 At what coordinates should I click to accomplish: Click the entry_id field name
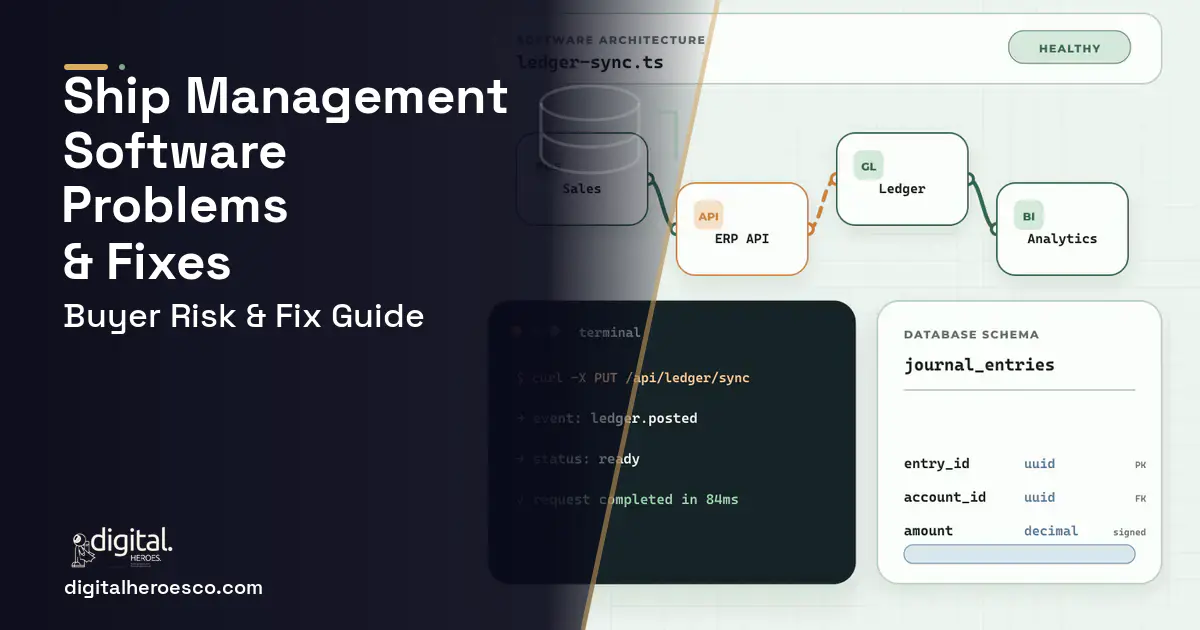coord(936,464)
